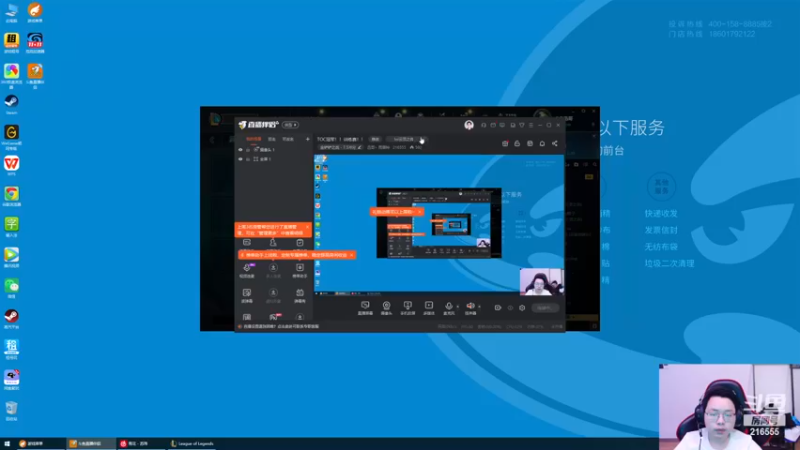Click the nested window capture in the preview
800x450 pixels.
coord(439,223)
